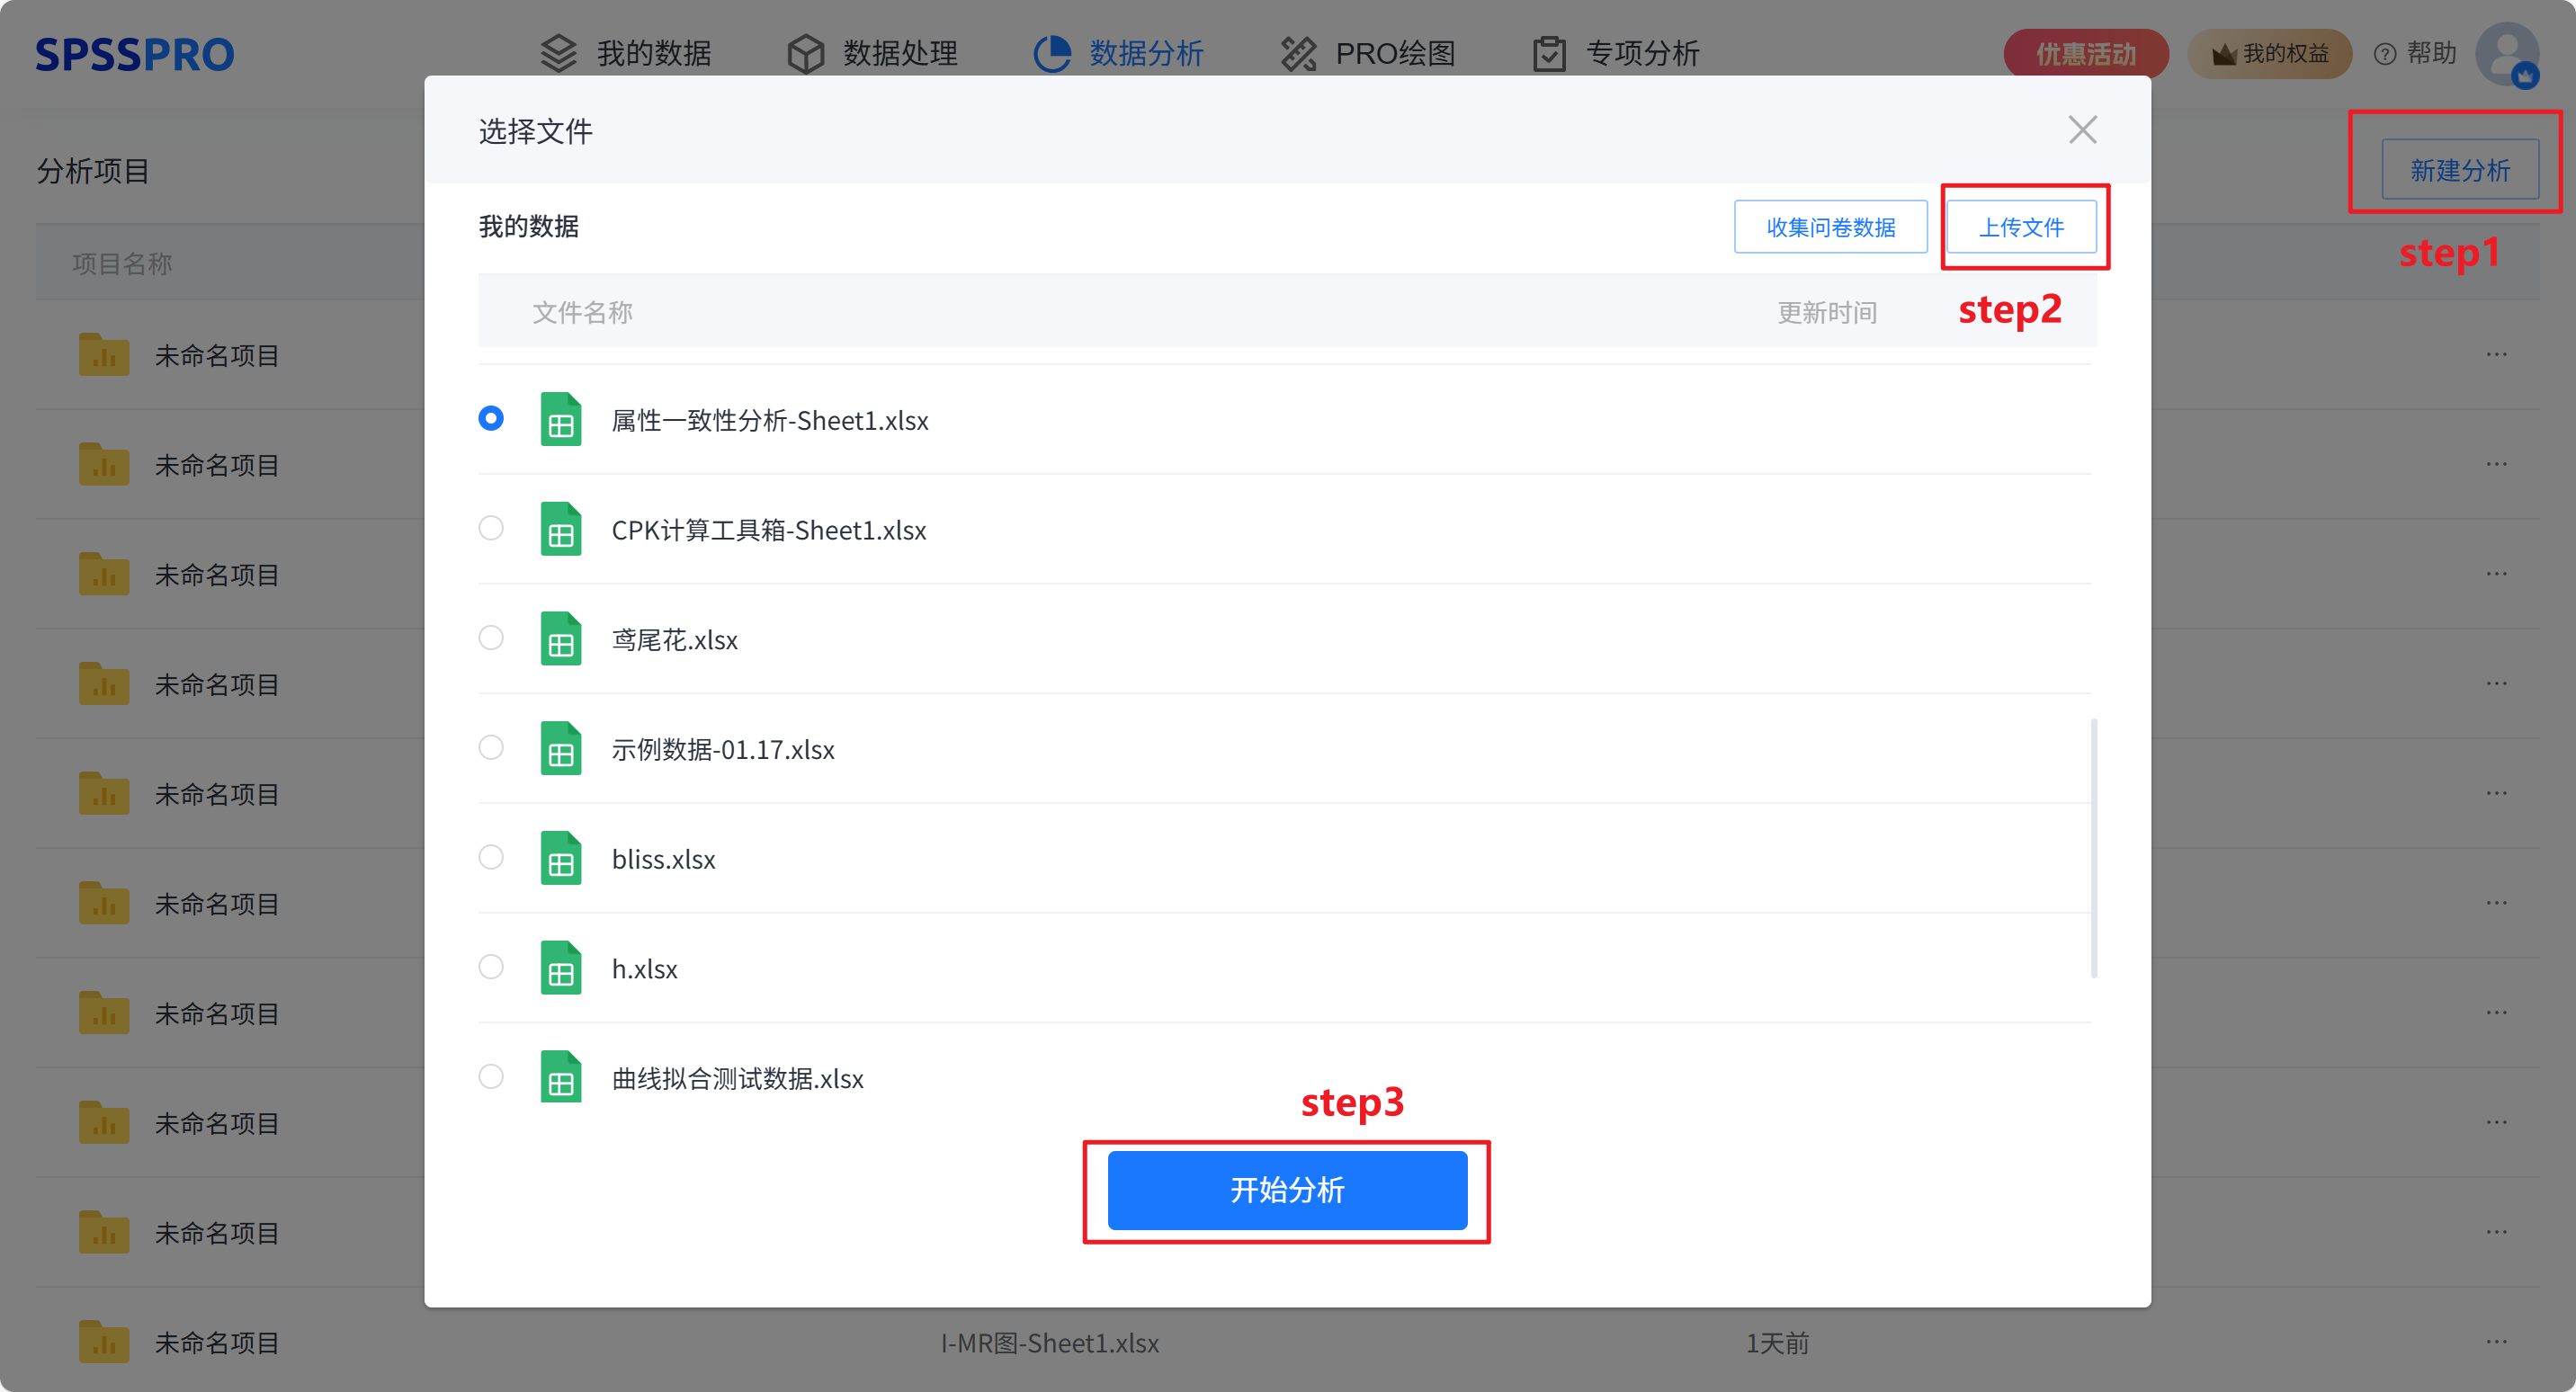
Task: Click the 1天前 timestamp in project list
Action: point(1777,1343)
